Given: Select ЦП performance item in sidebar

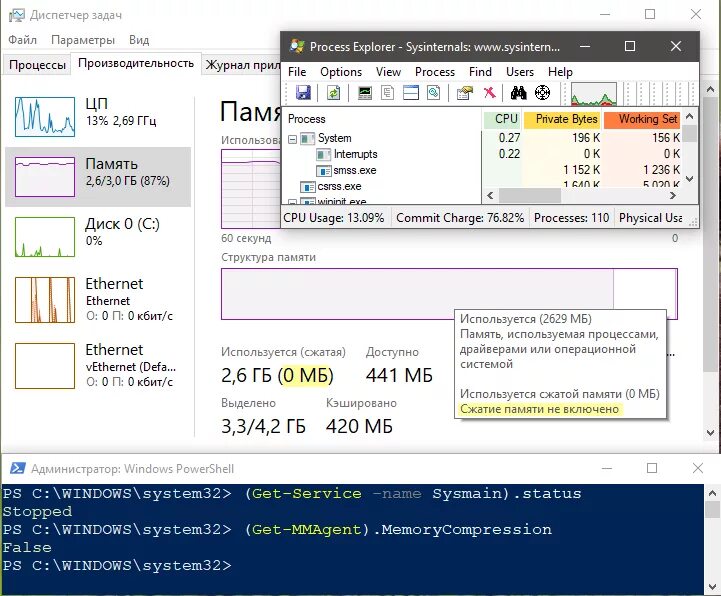Looking at the screenshot, I should pos(97,117).
